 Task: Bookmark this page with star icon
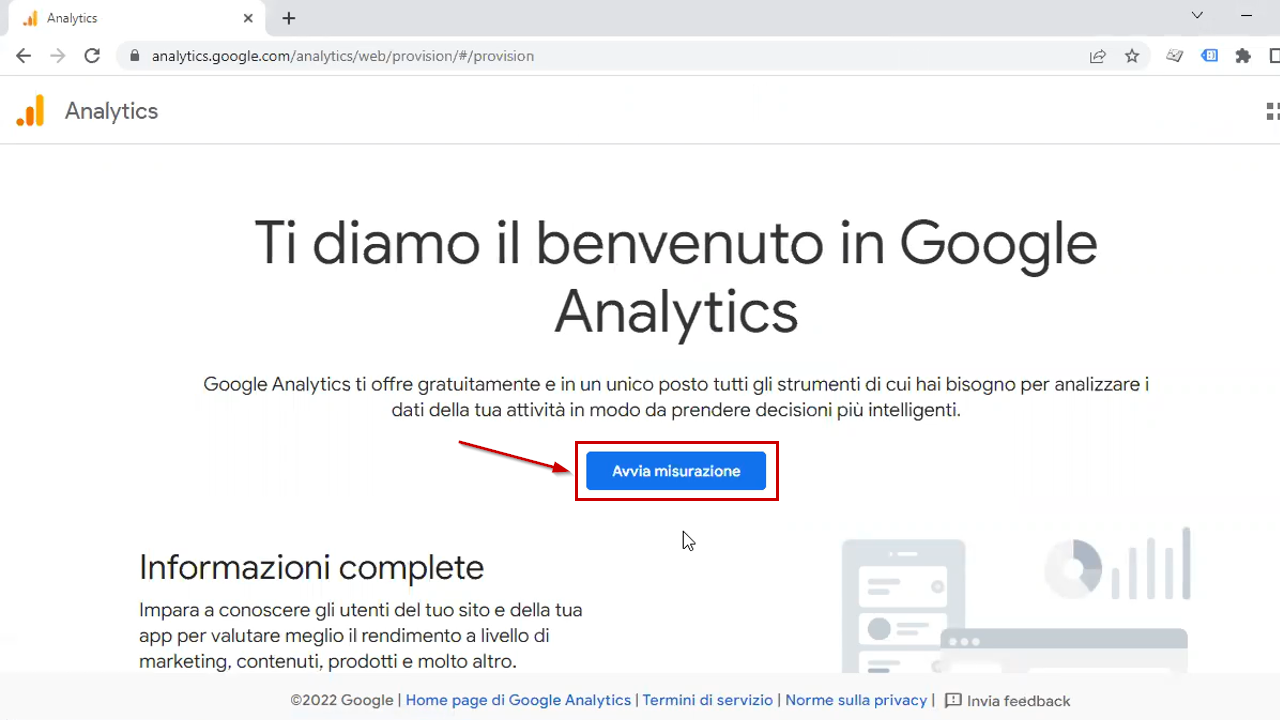pos(1132,56)
